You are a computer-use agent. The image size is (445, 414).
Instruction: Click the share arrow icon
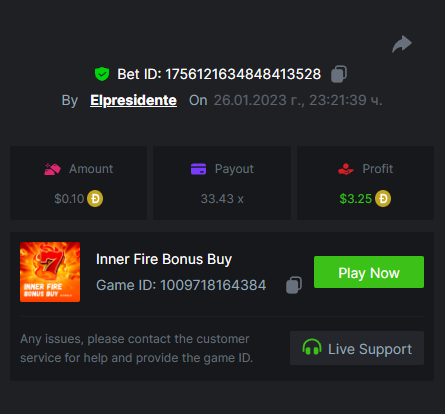[x=402, y=44]
